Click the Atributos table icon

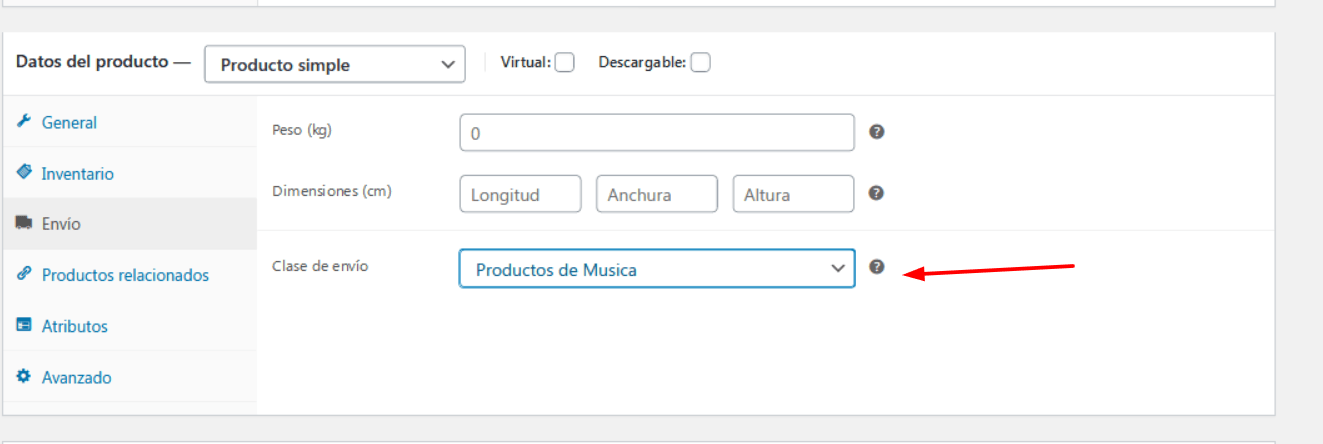24,325
